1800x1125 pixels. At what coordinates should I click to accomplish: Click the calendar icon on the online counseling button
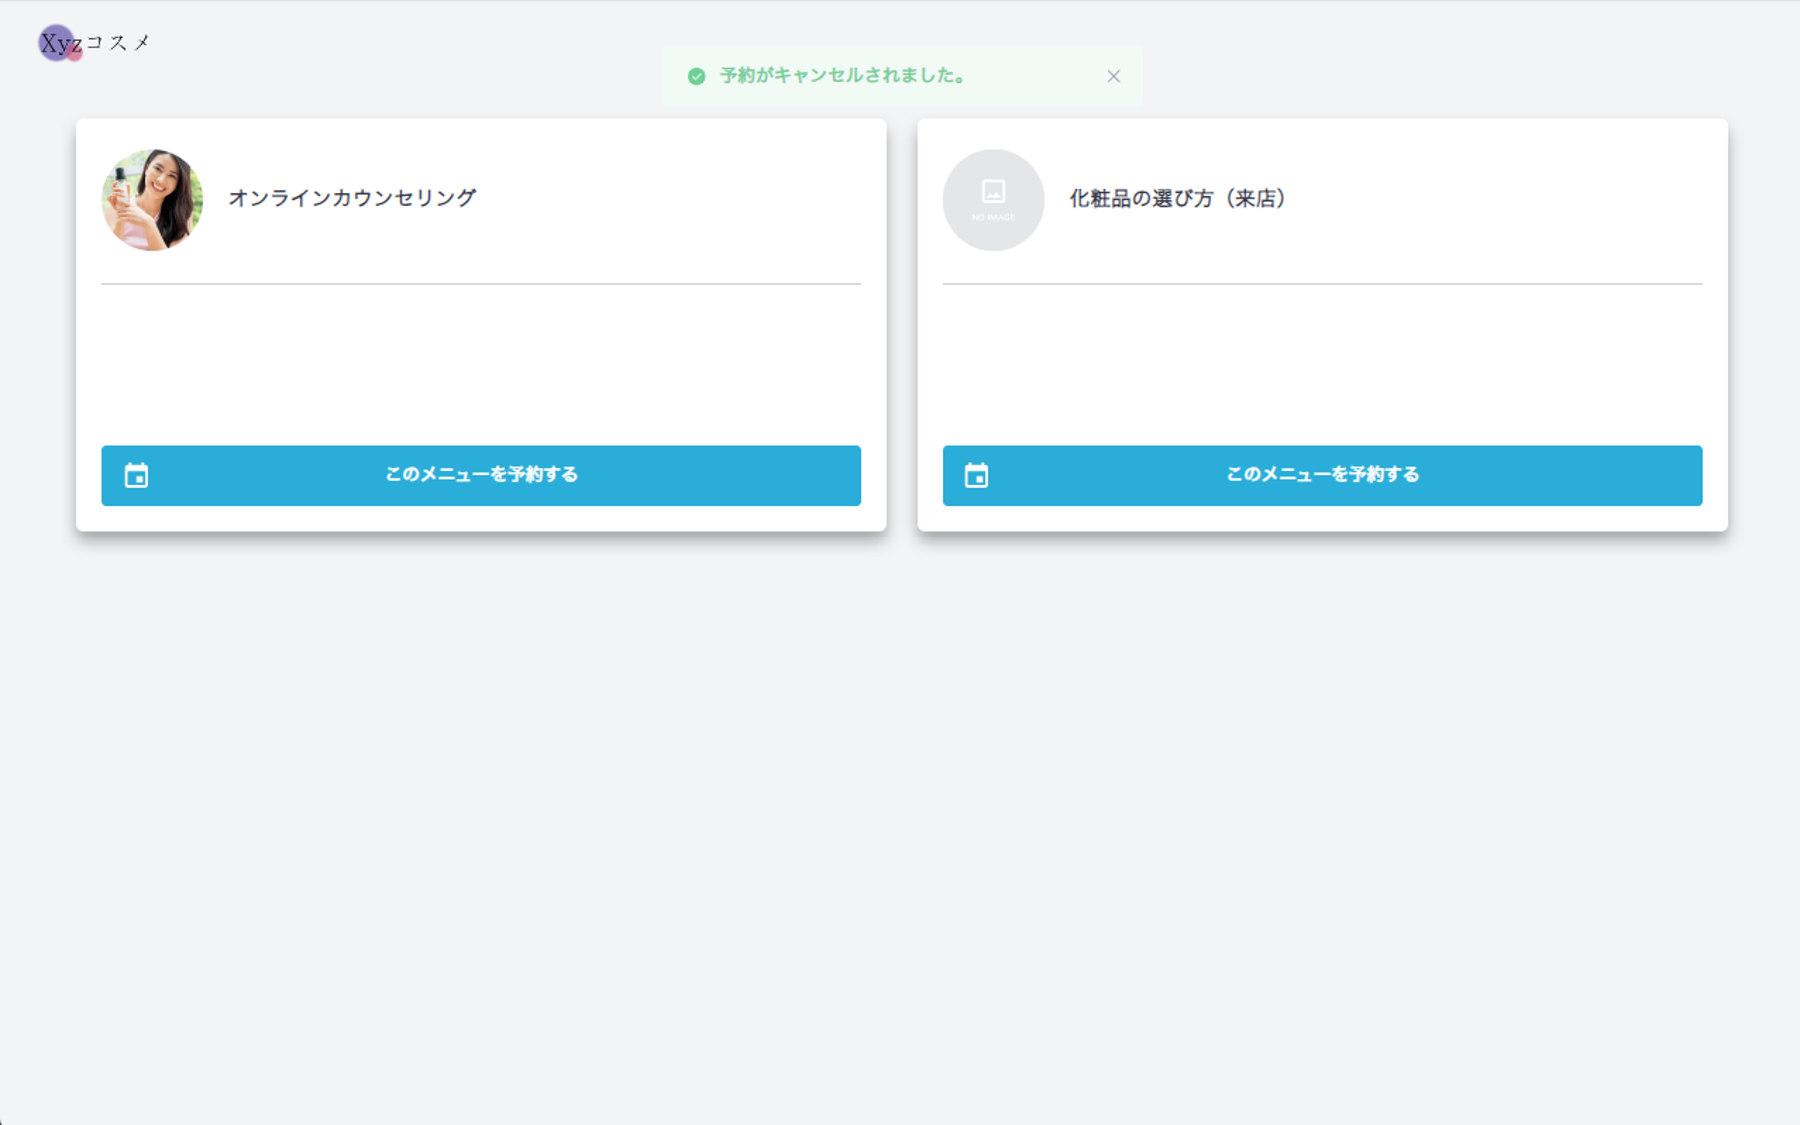point(137,475)
